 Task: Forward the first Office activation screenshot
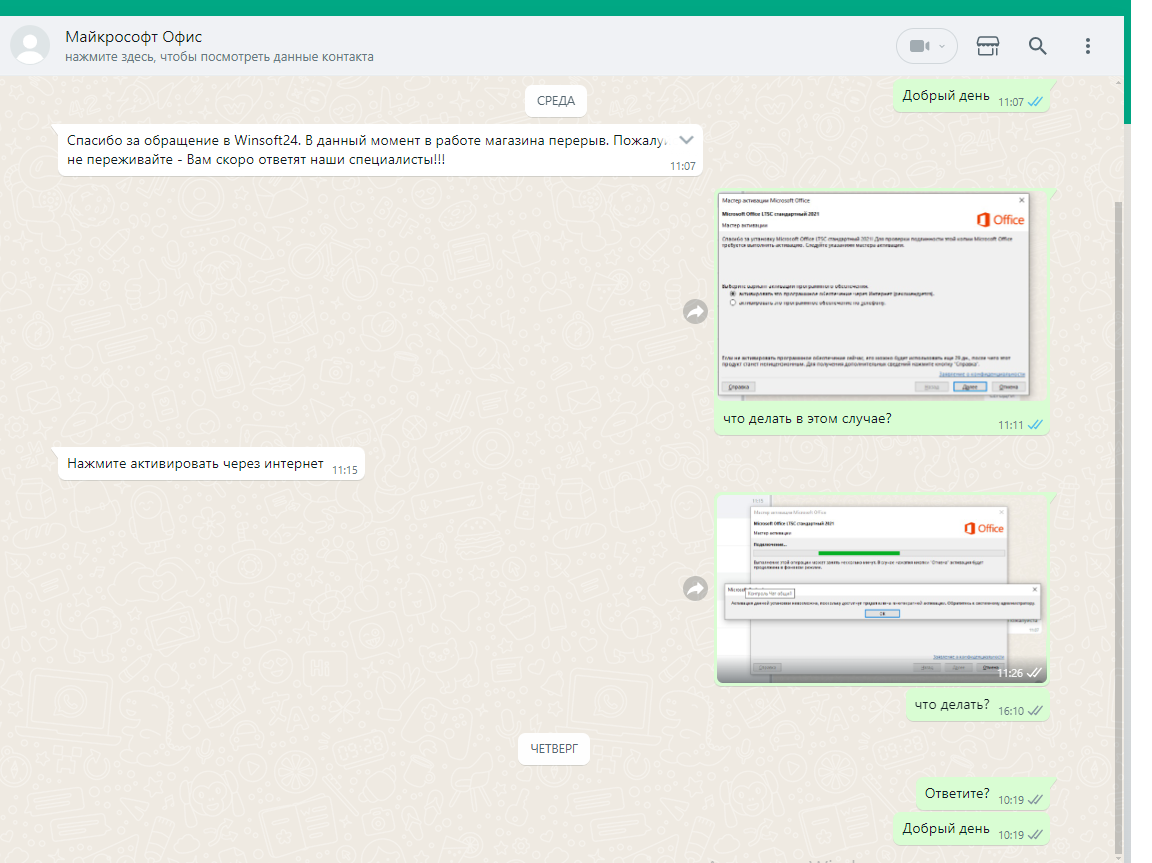tap(695, 311)
